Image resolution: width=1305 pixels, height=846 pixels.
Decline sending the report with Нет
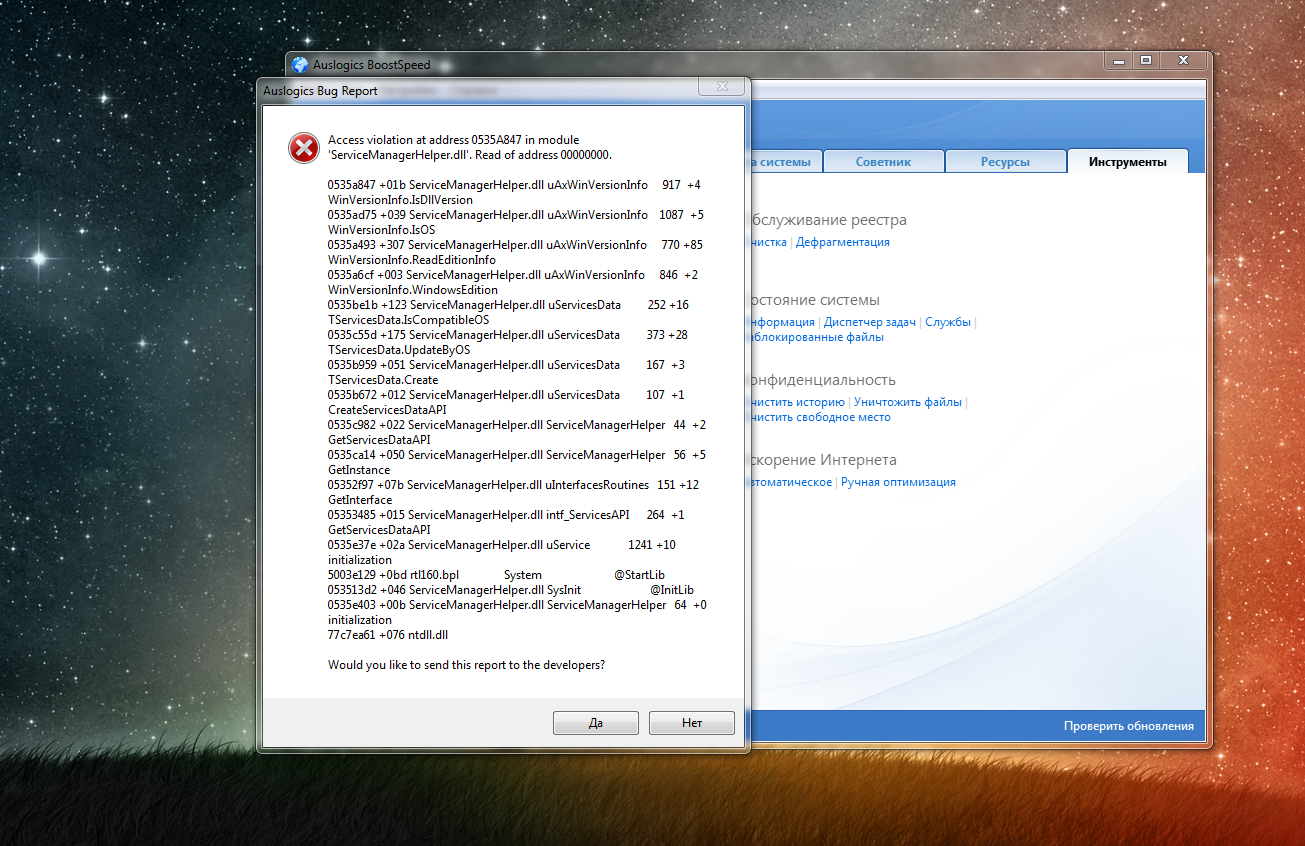[x=692, y=723]
